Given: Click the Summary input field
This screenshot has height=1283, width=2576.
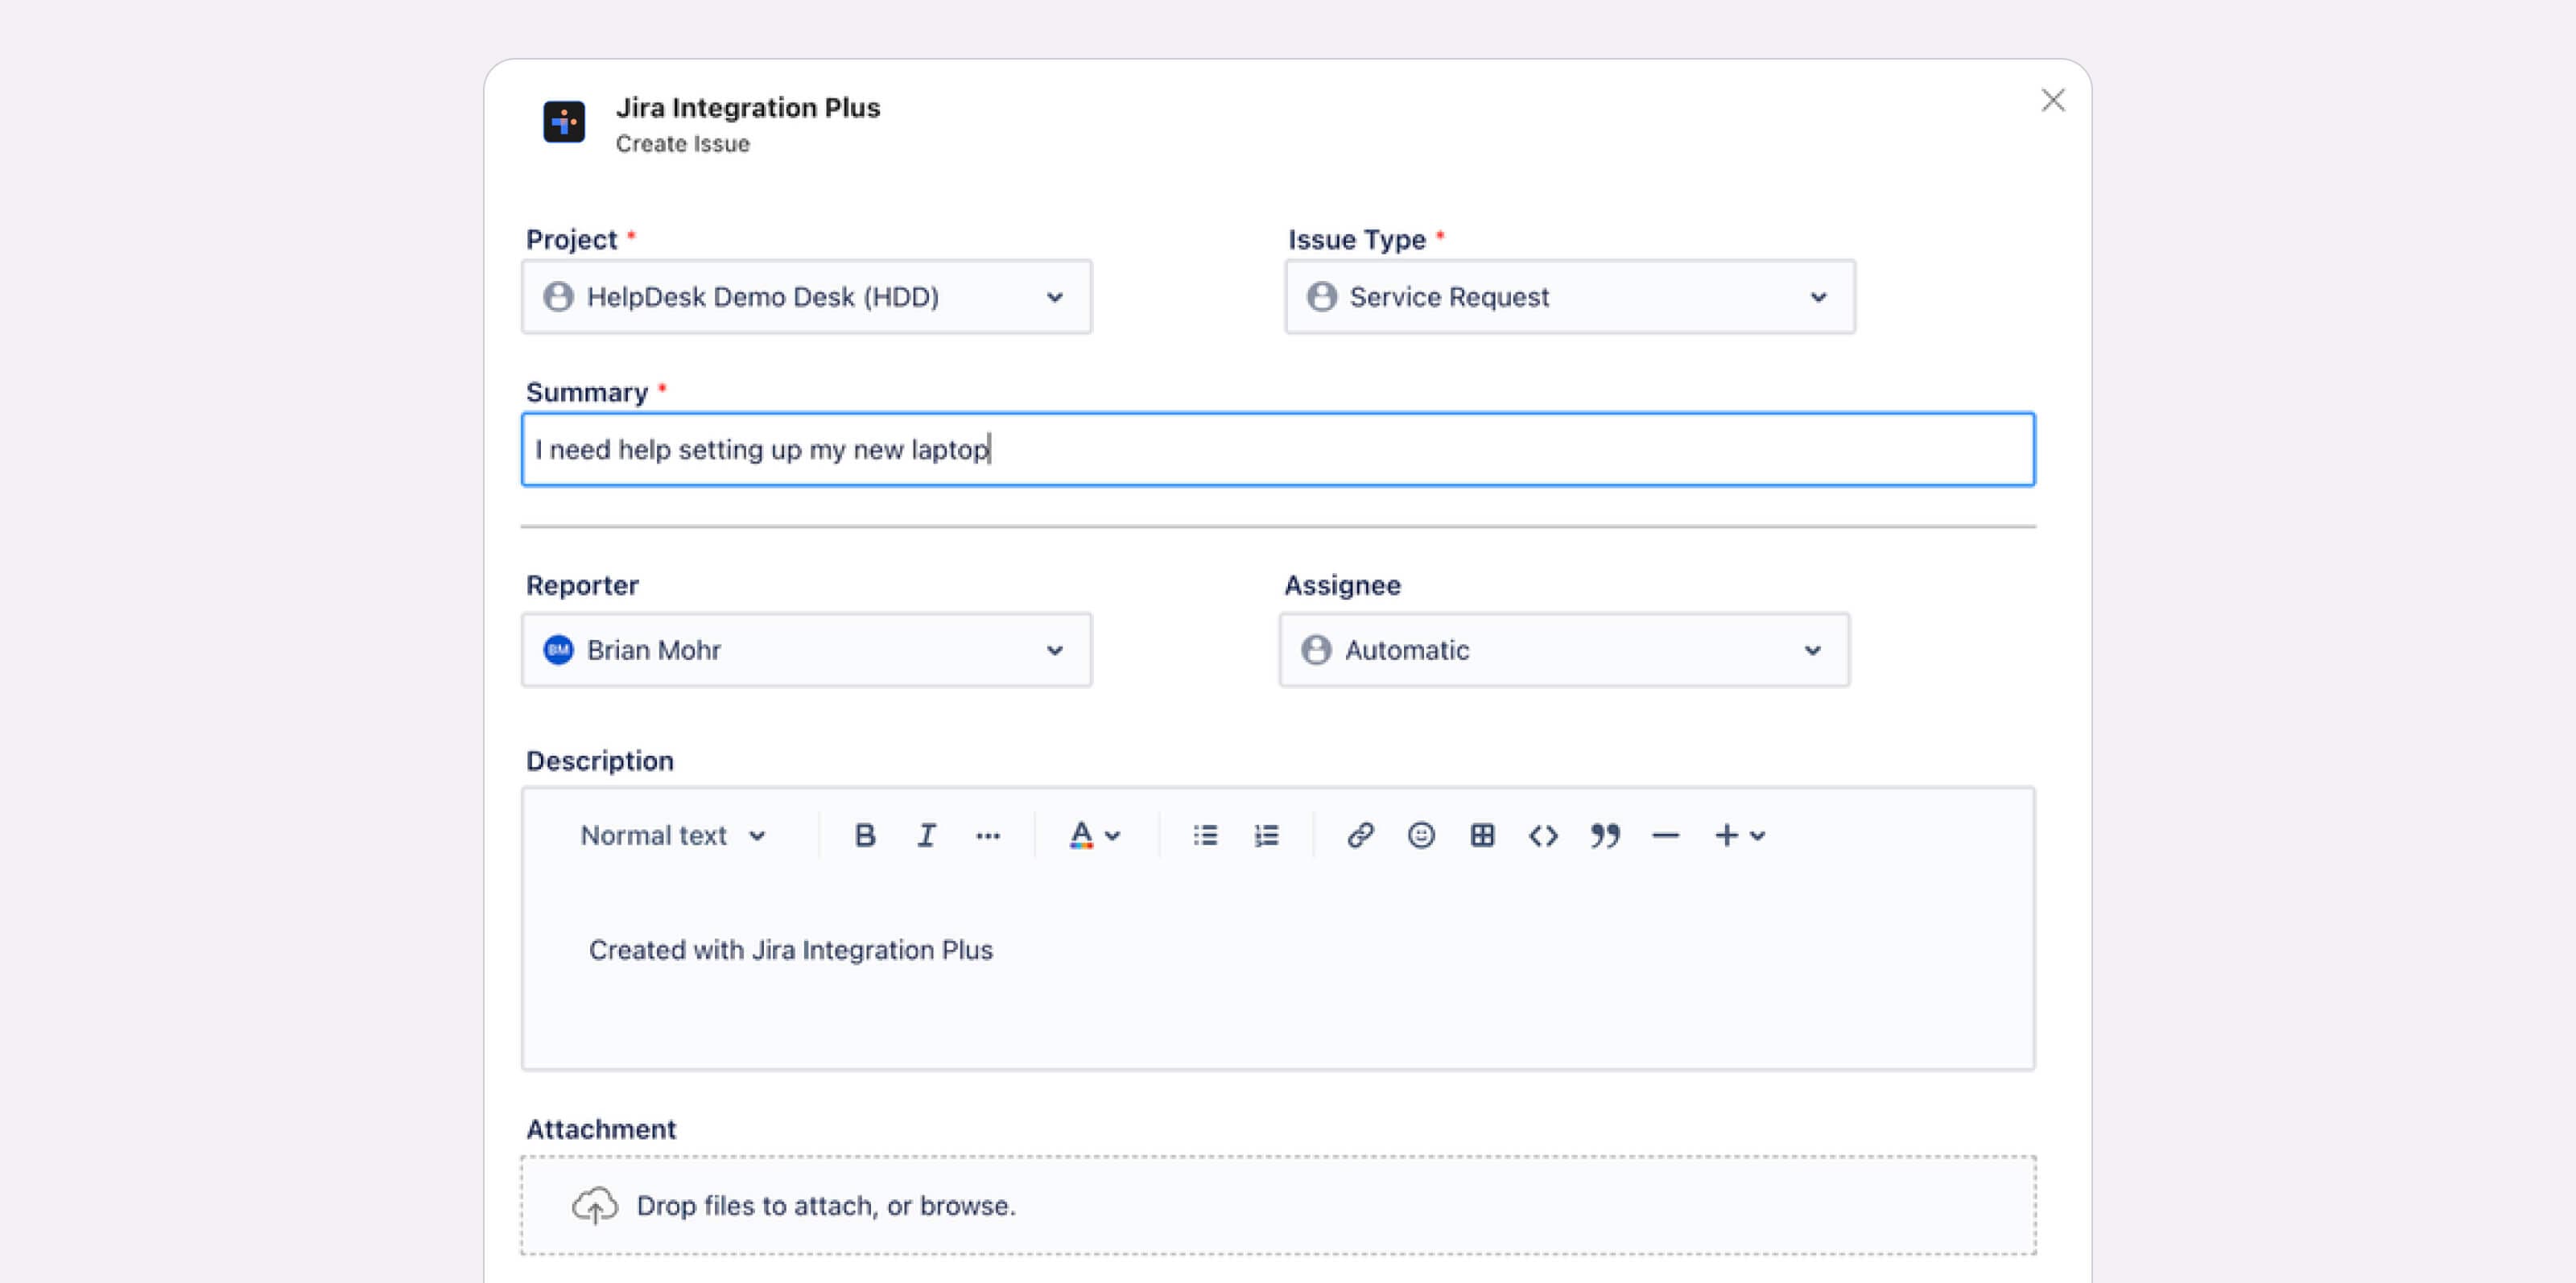Looking at the screenshot, I should point(1278,449).
